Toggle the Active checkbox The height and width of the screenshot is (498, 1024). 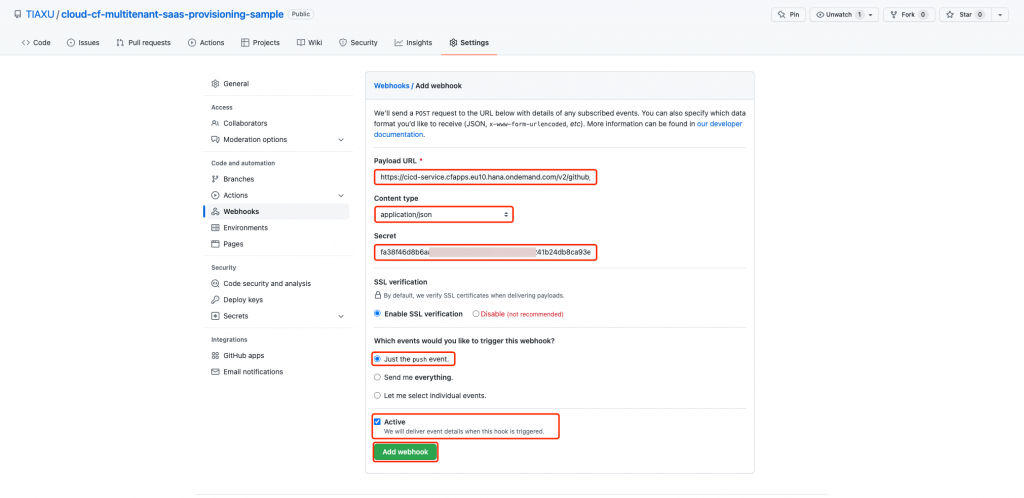pyautogui.click(x=377, y=422)
